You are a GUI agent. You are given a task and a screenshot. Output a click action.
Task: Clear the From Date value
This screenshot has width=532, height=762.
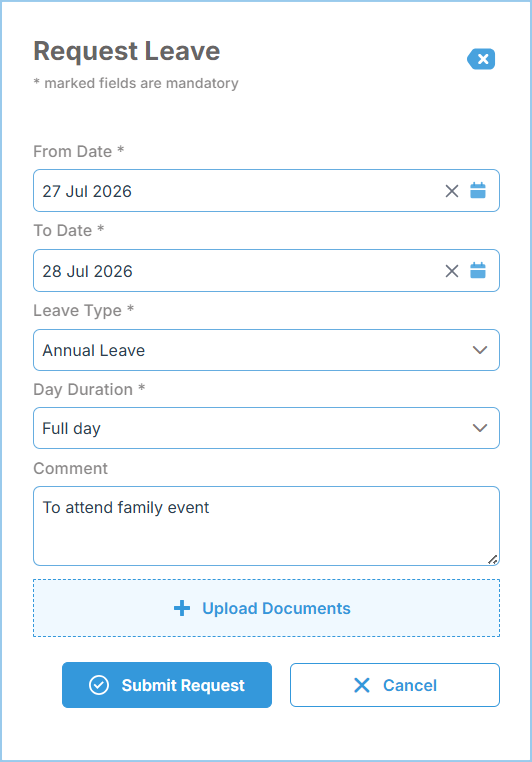pos(452,191)
